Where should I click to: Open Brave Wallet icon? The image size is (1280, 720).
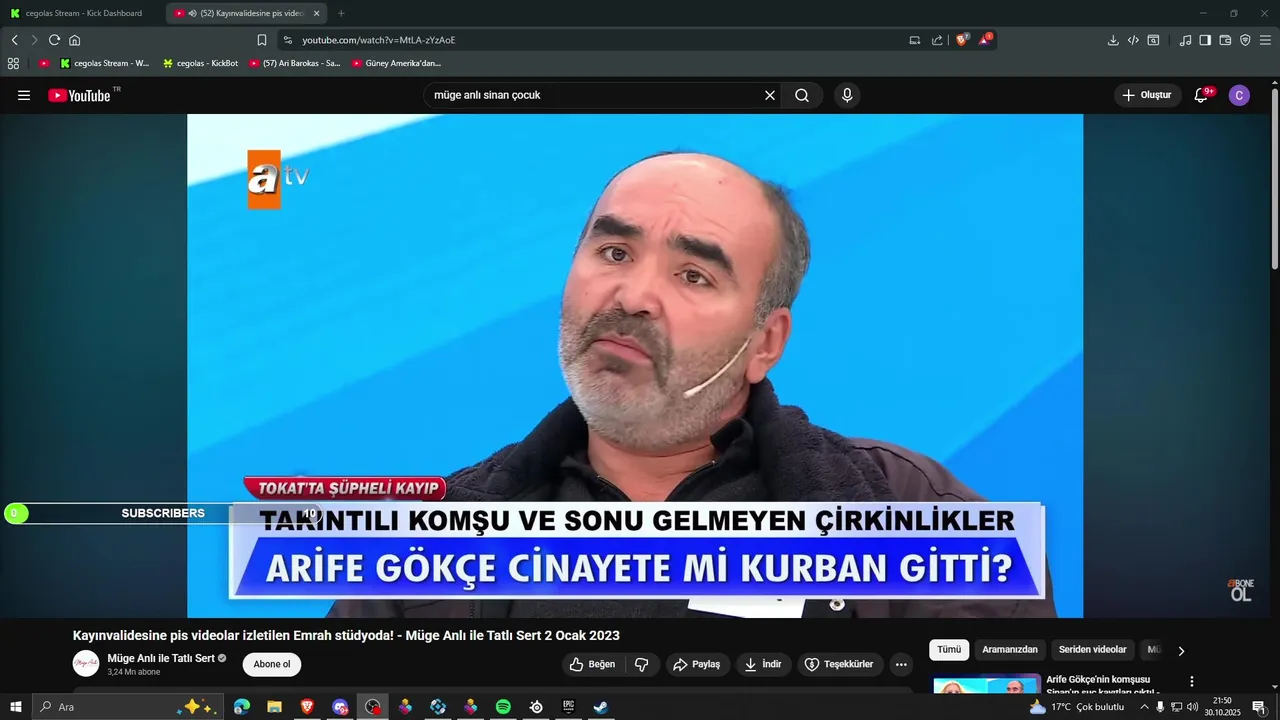pyautogui.click(x=1225, y=40)
